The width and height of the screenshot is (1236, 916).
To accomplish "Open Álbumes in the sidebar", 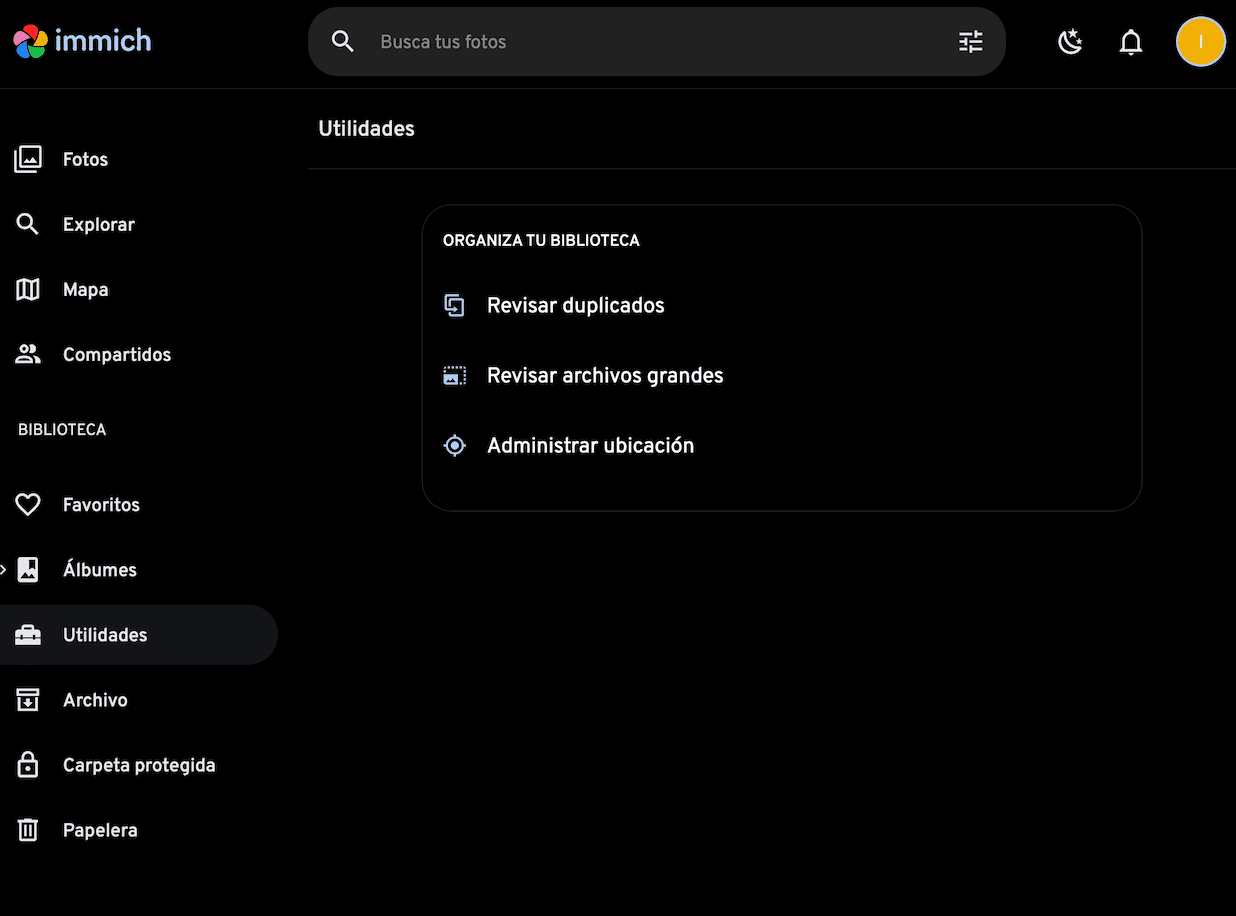I will pyautogui.click(x=99, y=570).
